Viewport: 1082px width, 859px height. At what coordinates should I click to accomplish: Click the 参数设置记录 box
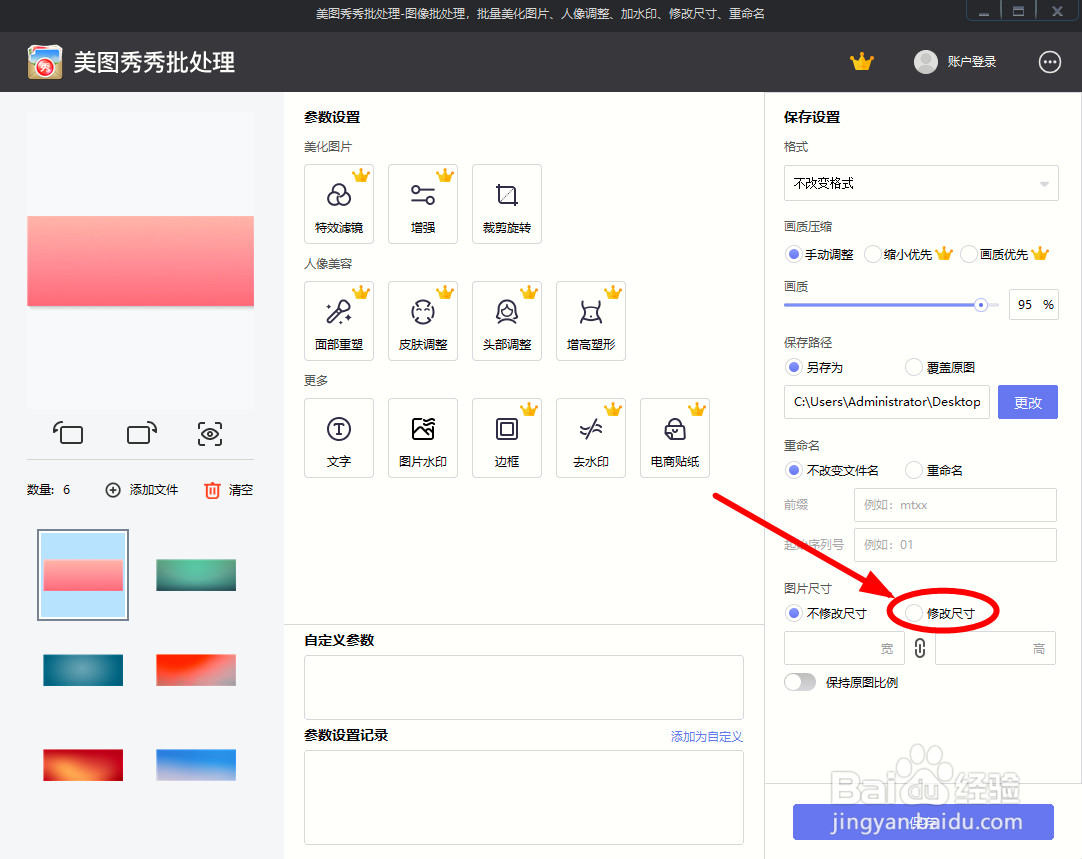click(524, 797)
